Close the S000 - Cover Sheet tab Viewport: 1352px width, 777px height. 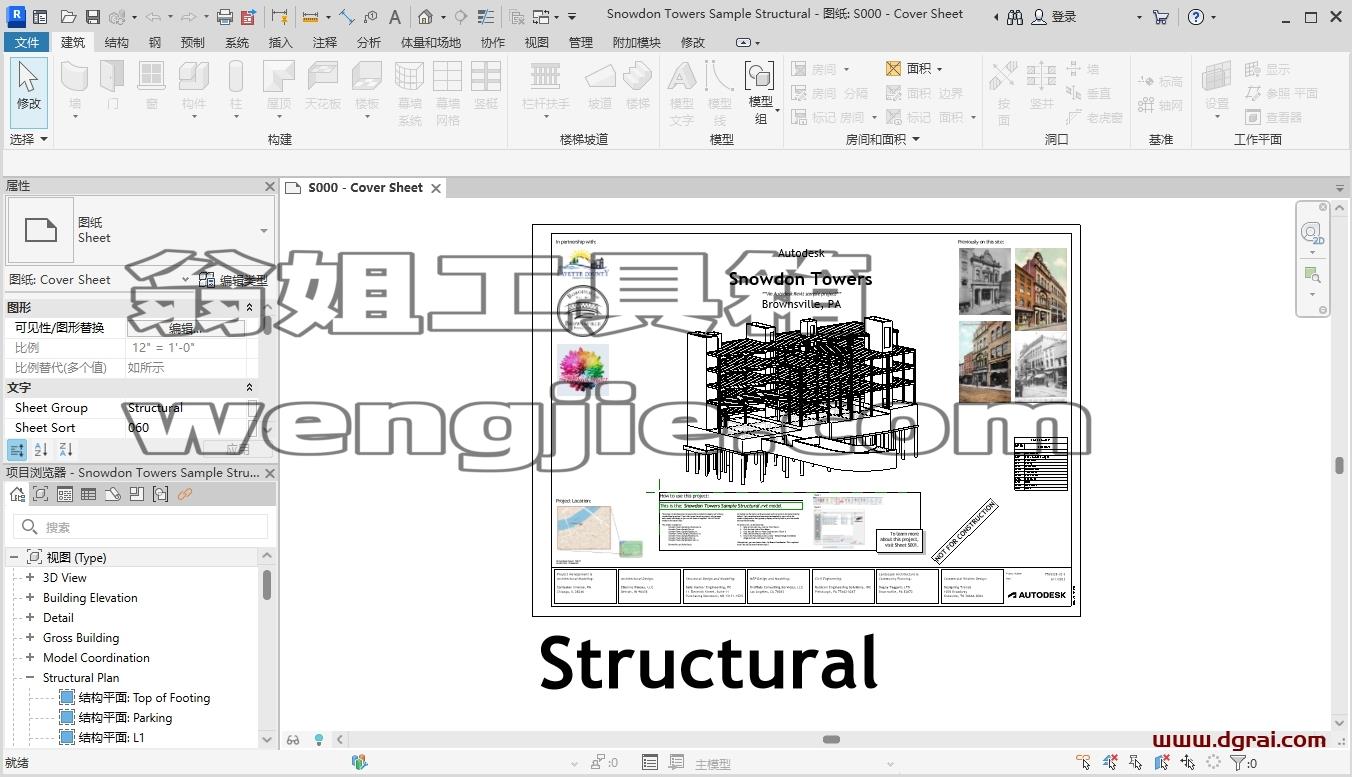(x=436, y=188)
